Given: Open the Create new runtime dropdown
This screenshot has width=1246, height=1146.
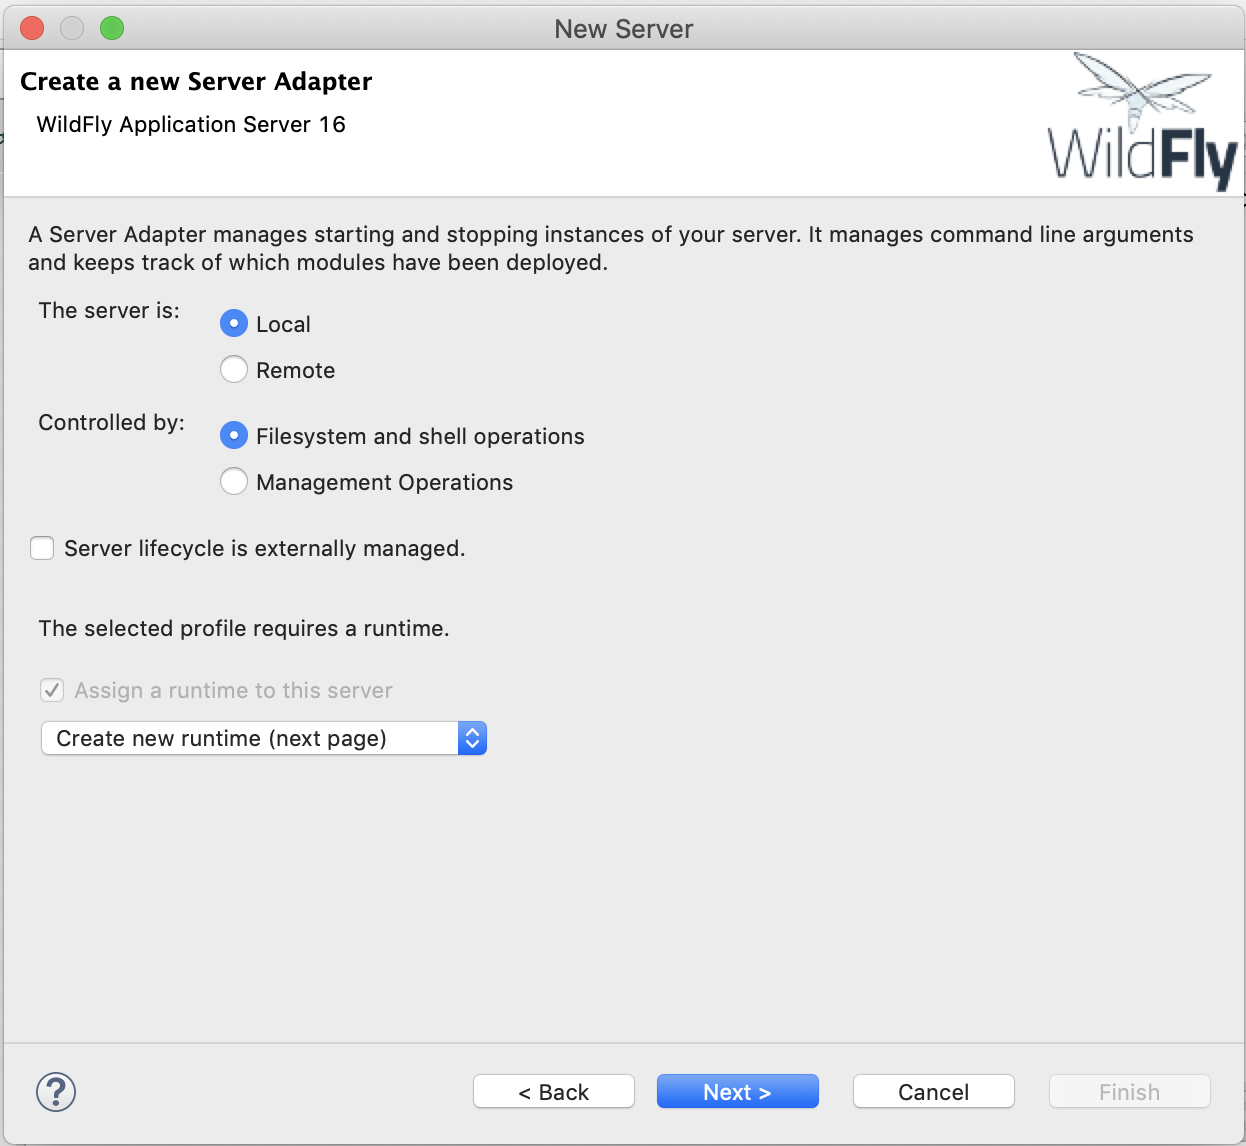Looking at the screenshot, I should coord(250,738).
